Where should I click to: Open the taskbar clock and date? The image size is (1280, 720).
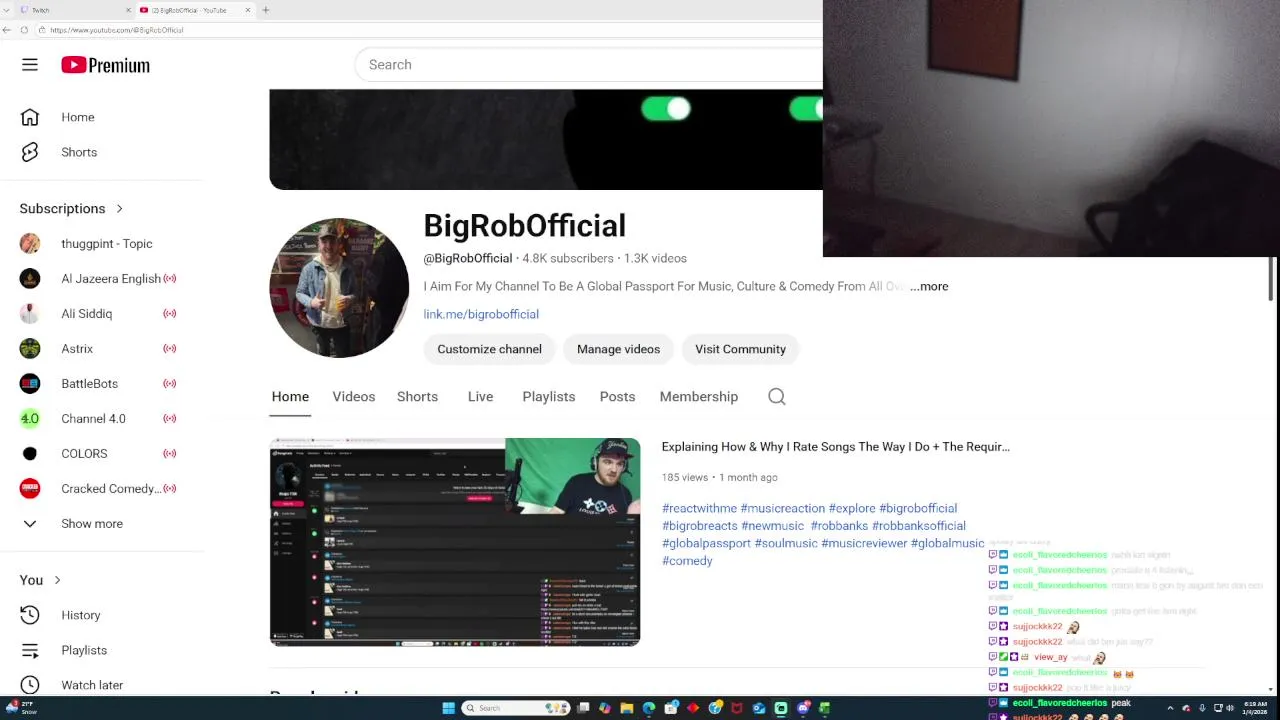(1255, 708)
